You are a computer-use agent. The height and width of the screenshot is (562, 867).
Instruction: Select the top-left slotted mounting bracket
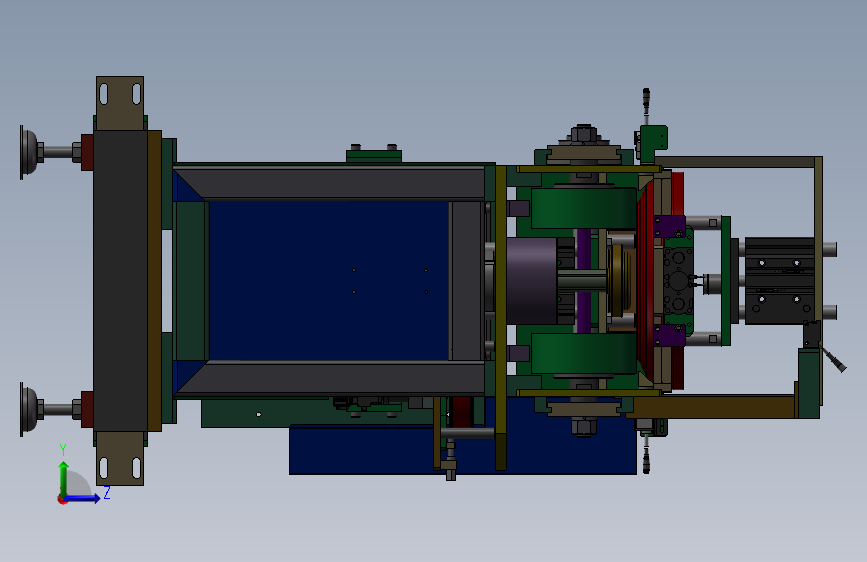120,103
